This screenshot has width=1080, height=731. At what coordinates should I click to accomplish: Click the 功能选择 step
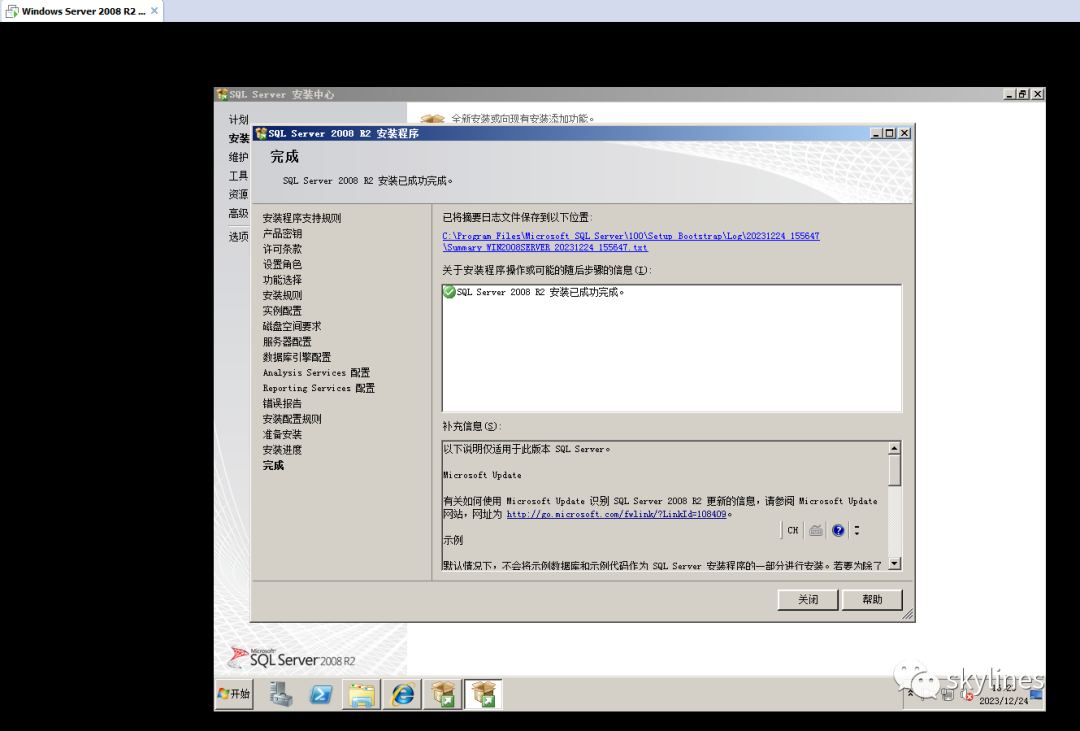282,280
